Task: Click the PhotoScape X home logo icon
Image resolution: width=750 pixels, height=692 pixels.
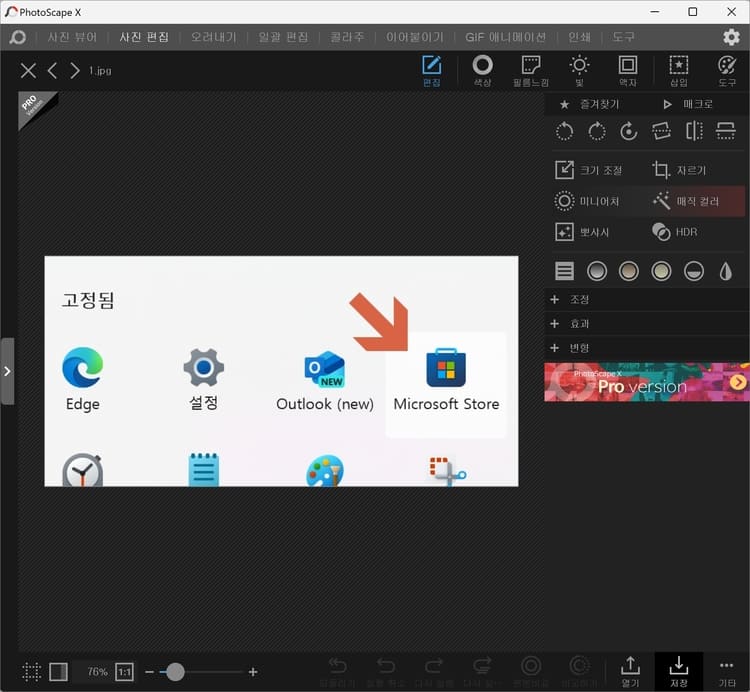Action: tap(18, 37)
